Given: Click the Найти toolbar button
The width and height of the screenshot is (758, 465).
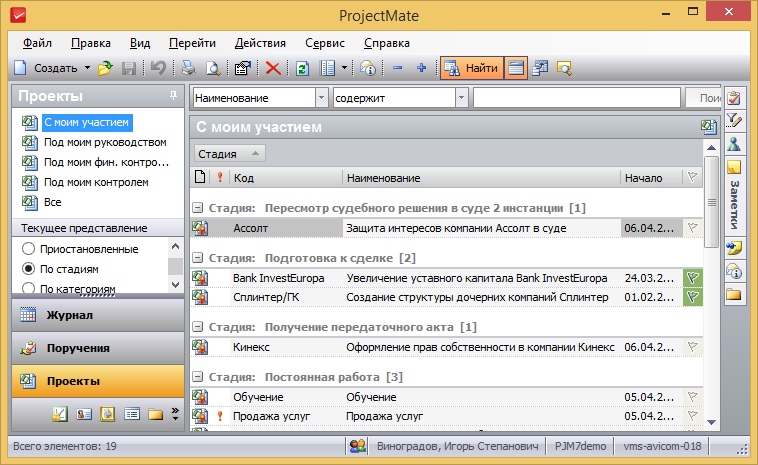Looking at the screenshot, I should 471,68.
